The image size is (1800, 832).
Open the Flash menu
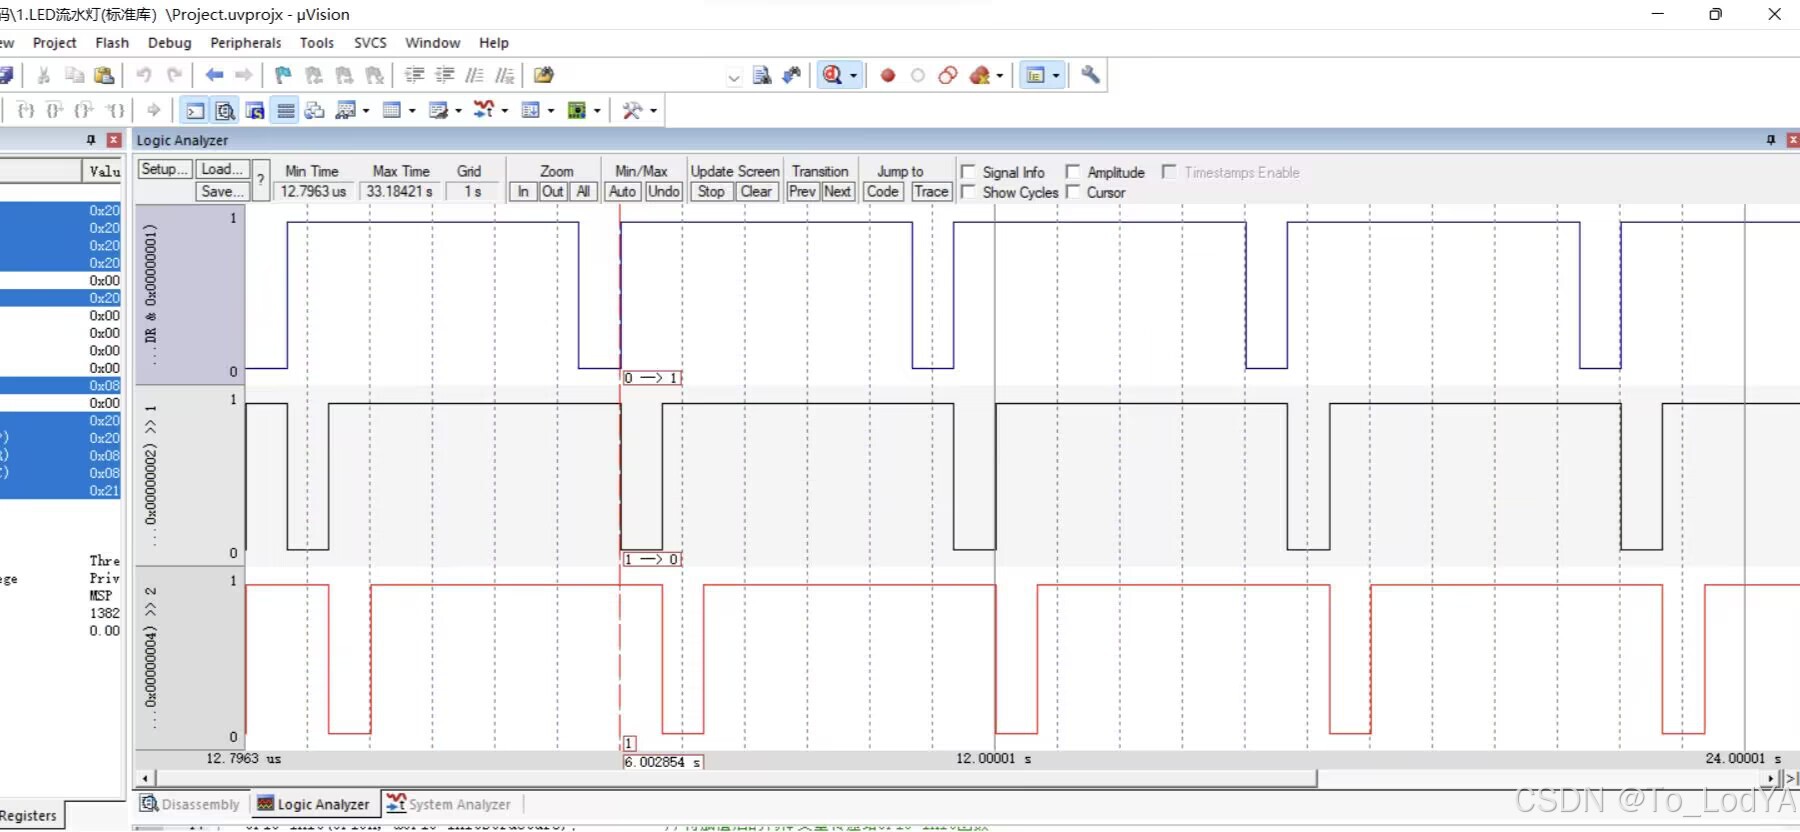coord(112,43)
